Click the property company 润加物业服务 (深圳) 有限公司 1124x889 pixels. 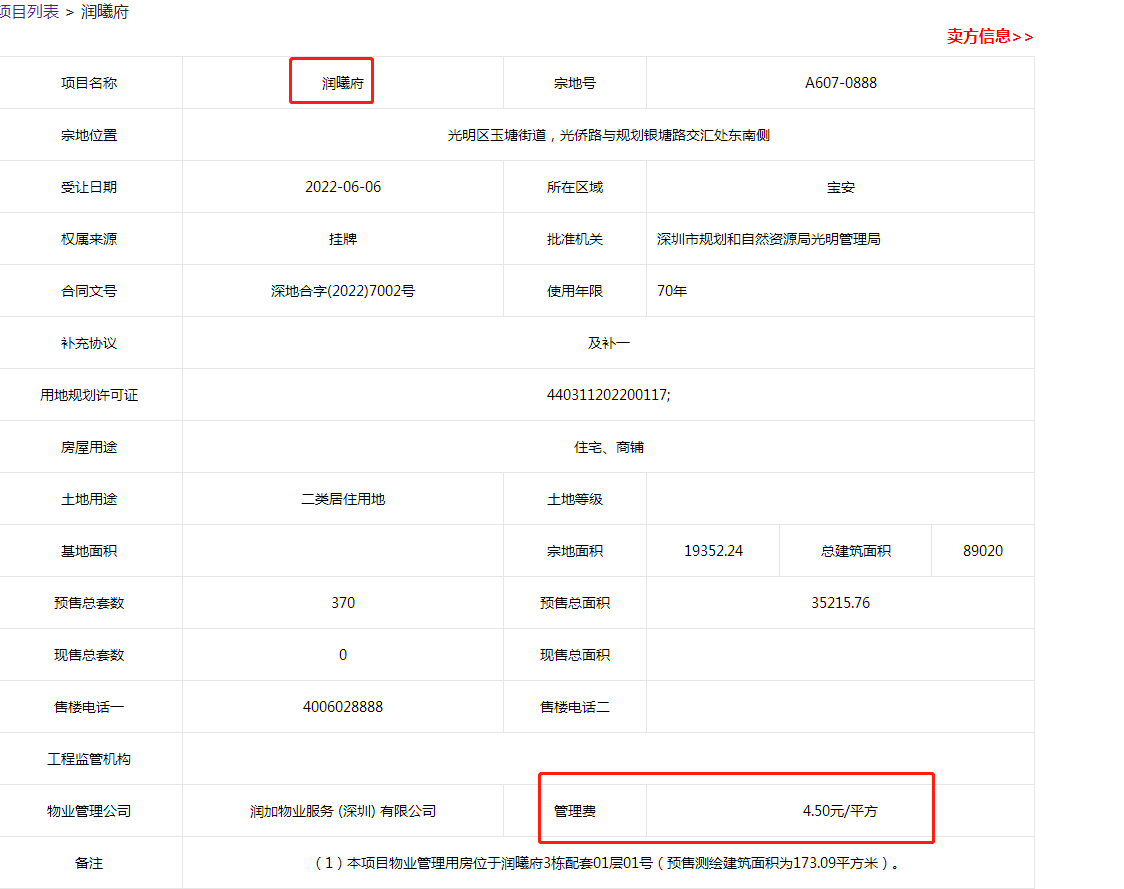(342, 811)
